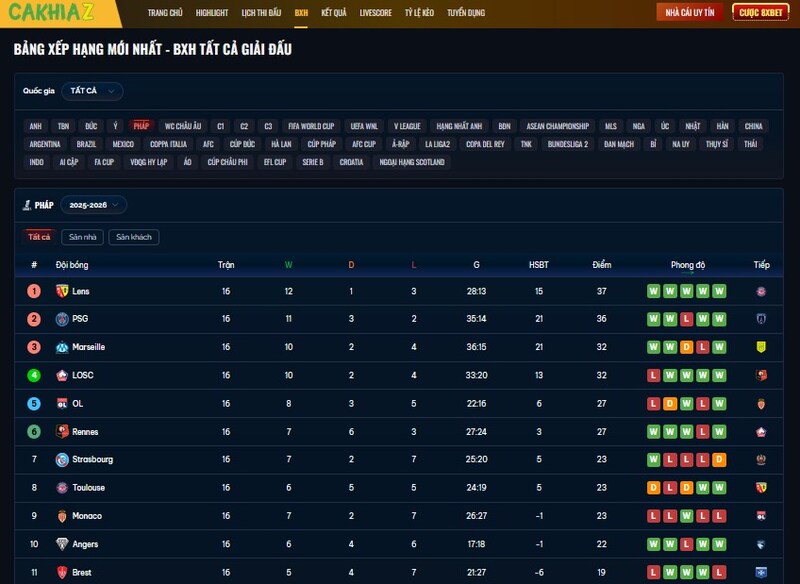Viewport: 800px width, 584px height.
Task: Click the Monaco team crest
Action: (x=62, y=516)
